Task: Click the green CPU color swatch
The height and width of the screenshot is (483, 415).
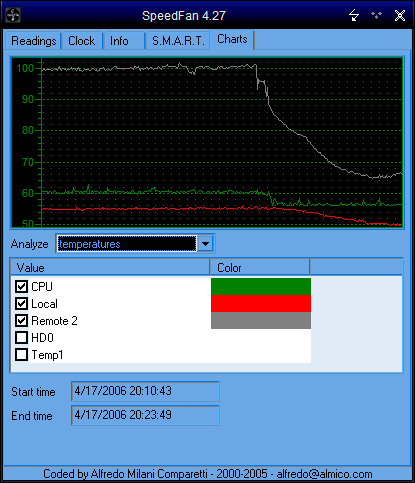Action: pyautogui.click(x=261, y=286)
